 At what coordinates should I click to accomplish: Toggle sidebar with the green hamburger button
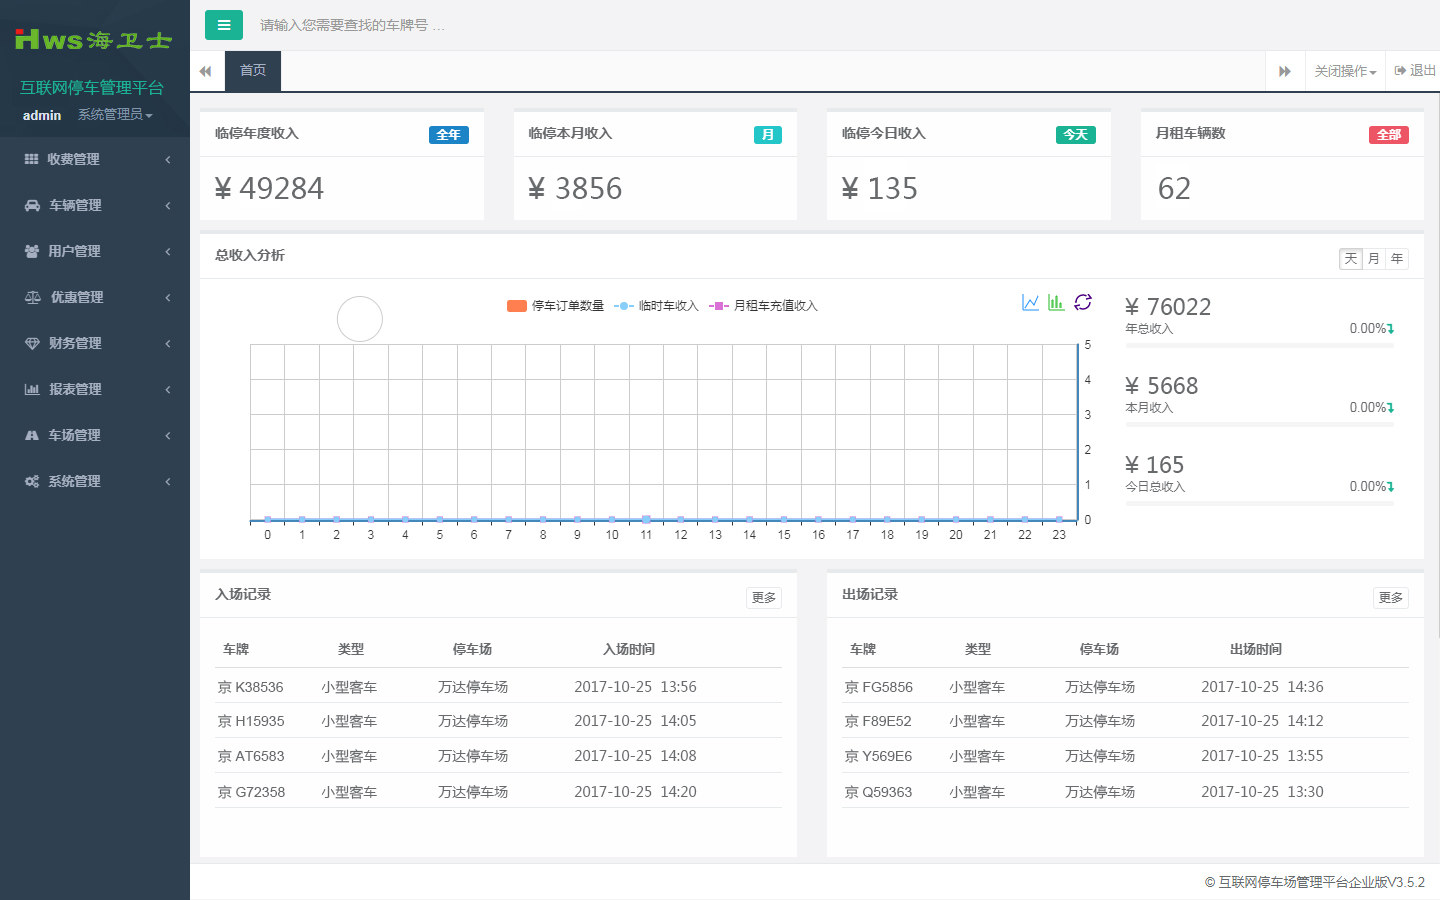coord(223,25)
